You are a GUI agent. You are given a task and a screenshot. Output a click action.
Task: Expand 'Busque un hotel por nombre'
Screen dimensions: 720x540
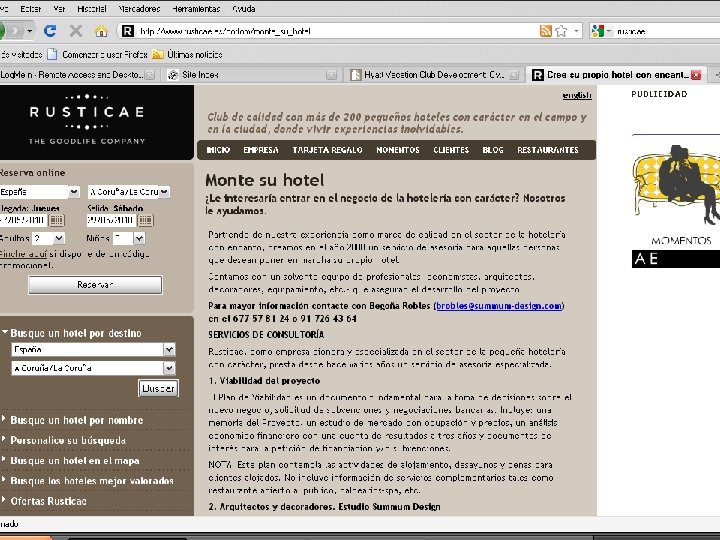(76, 420)
